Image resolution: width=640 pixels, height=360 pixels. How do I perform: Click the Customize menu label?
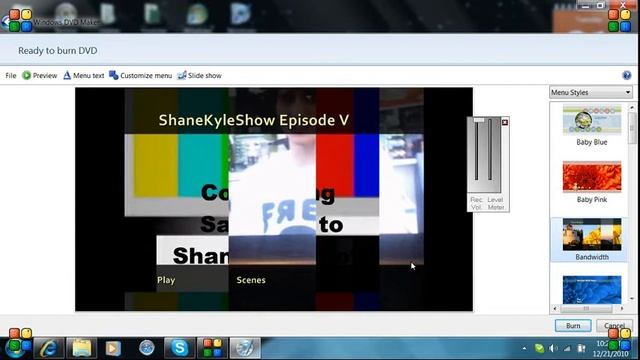[146, 76]
